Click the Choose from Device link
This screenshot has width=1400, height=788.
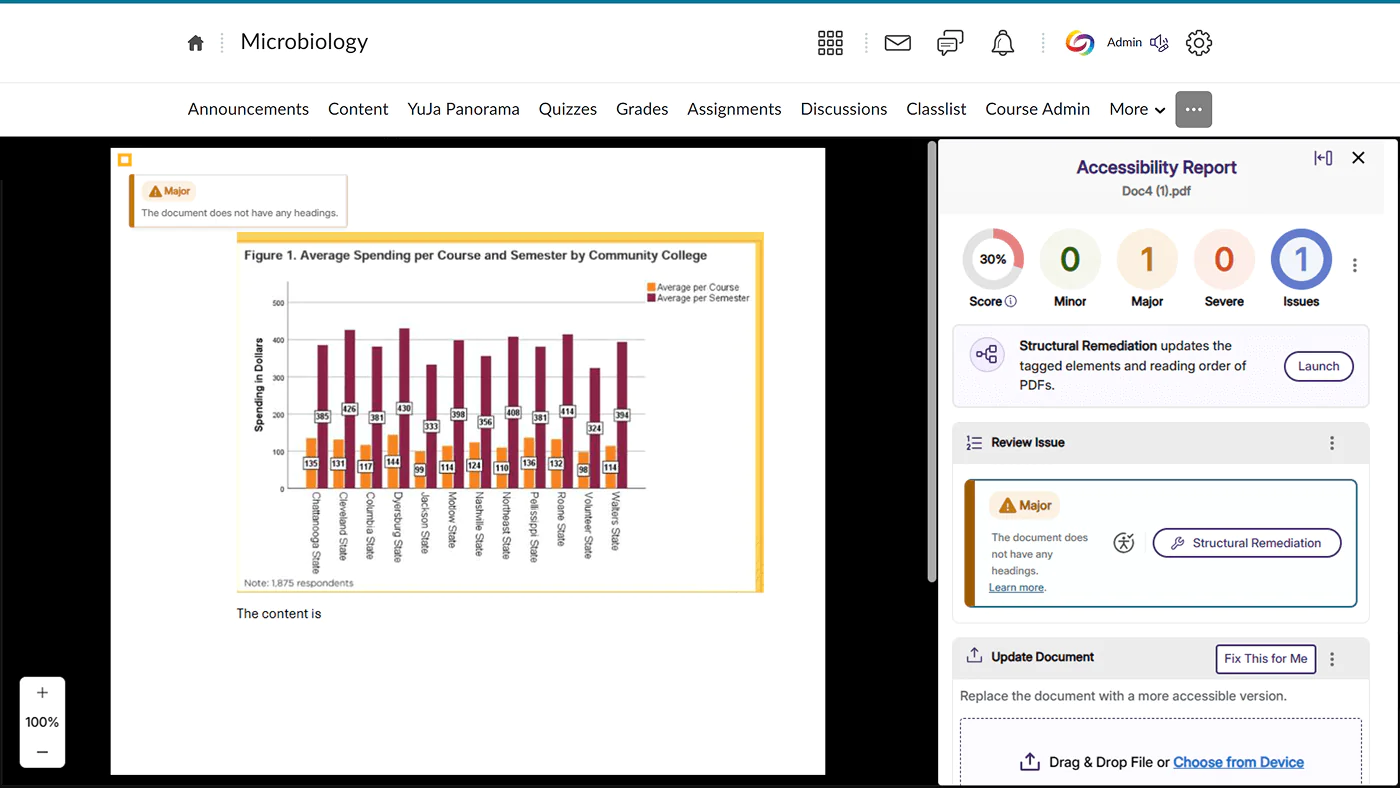coord(1238,762)
